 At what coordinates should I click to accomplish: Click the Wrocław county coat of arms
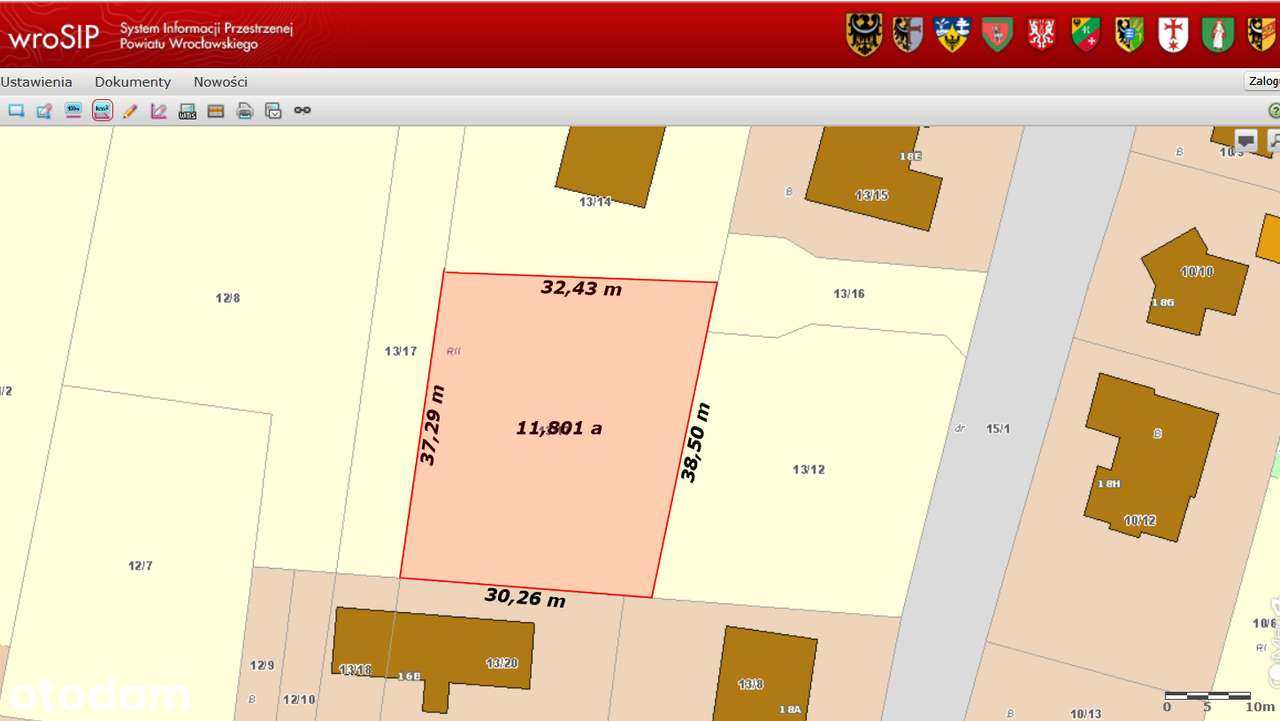coord(864,32)
